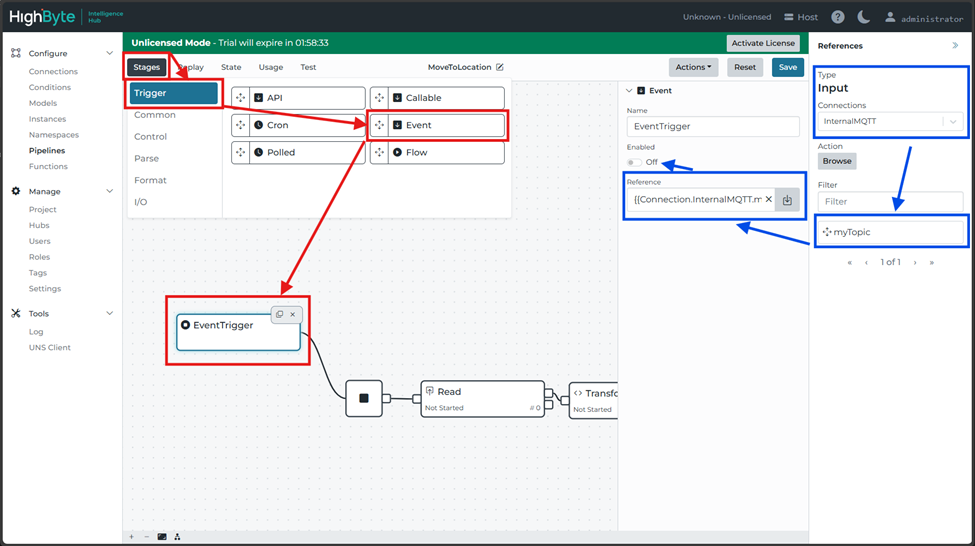
Task: Go to next references page
Action: click(x=915, y=262)
